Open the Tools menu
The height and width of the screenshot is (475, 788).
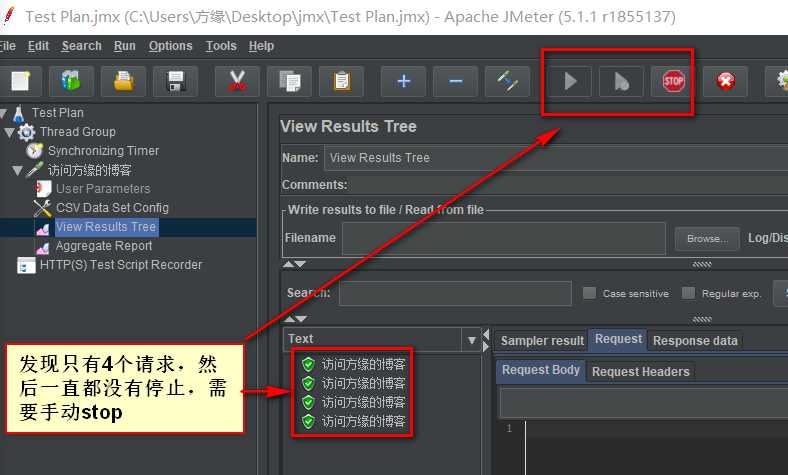coord(221,46)
